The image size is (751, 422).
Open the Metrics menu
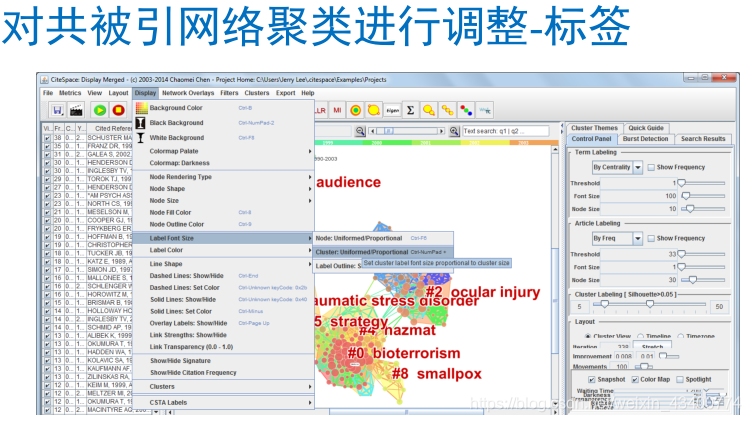(70, 93)
